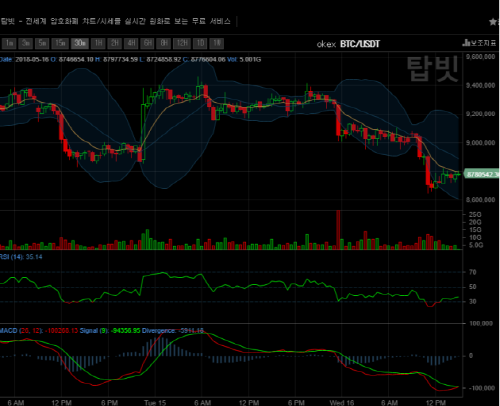Click the RSI 30 level label
This screenshot has width=500, height=406.
[x=473, y=301]
